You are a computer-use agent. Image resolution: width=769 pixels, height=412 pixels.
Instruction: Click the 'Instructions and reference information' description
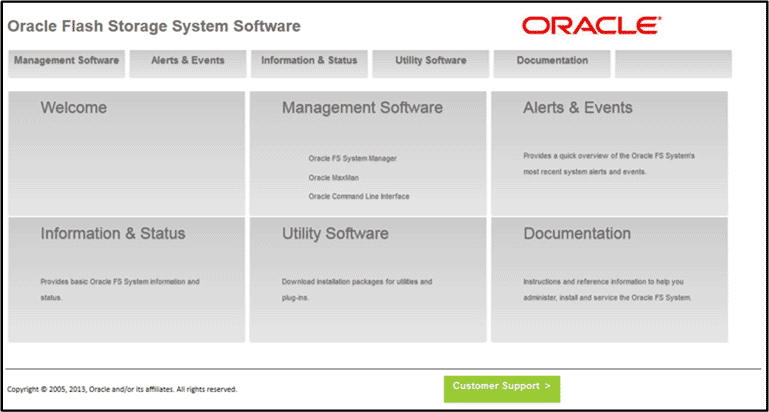[608, 290]
